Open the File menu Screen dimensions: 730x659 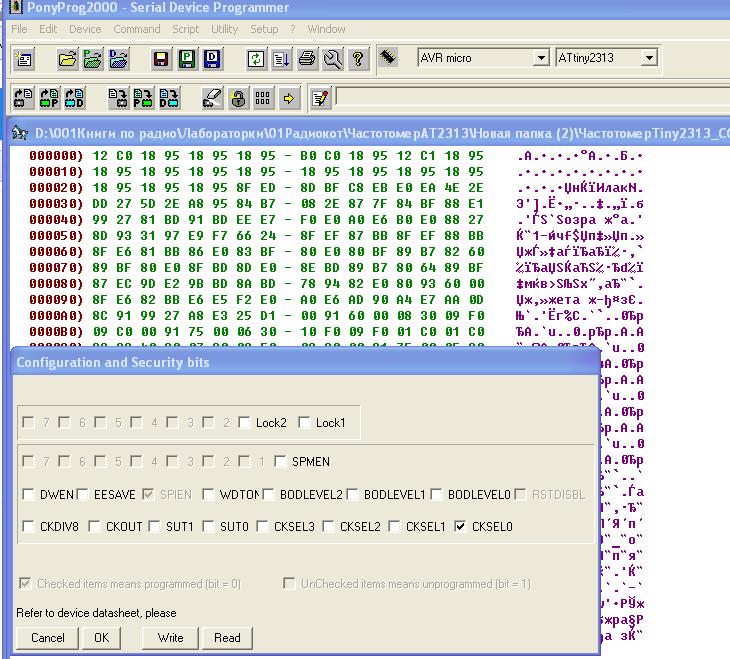tap(19, 29)
